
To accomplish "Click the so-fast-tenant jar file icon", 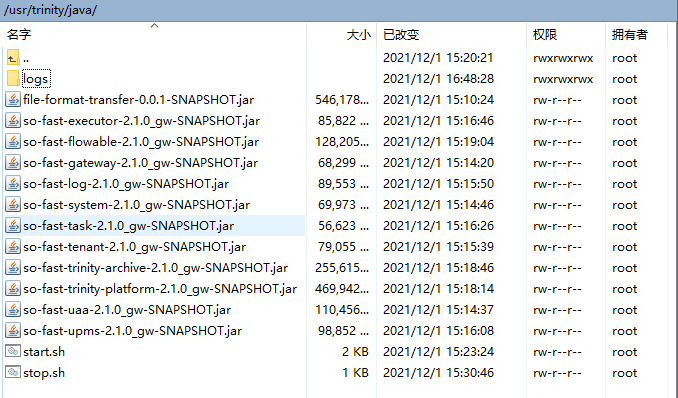I will pos(13,247).
